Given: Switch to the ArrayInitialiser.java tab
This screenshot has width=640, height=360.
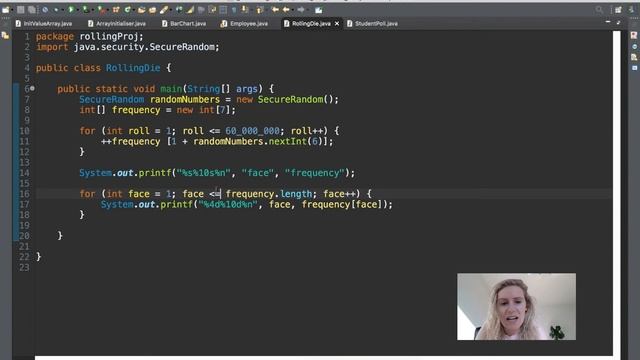Looking at the screenshot, I should (x=117, y=24).
